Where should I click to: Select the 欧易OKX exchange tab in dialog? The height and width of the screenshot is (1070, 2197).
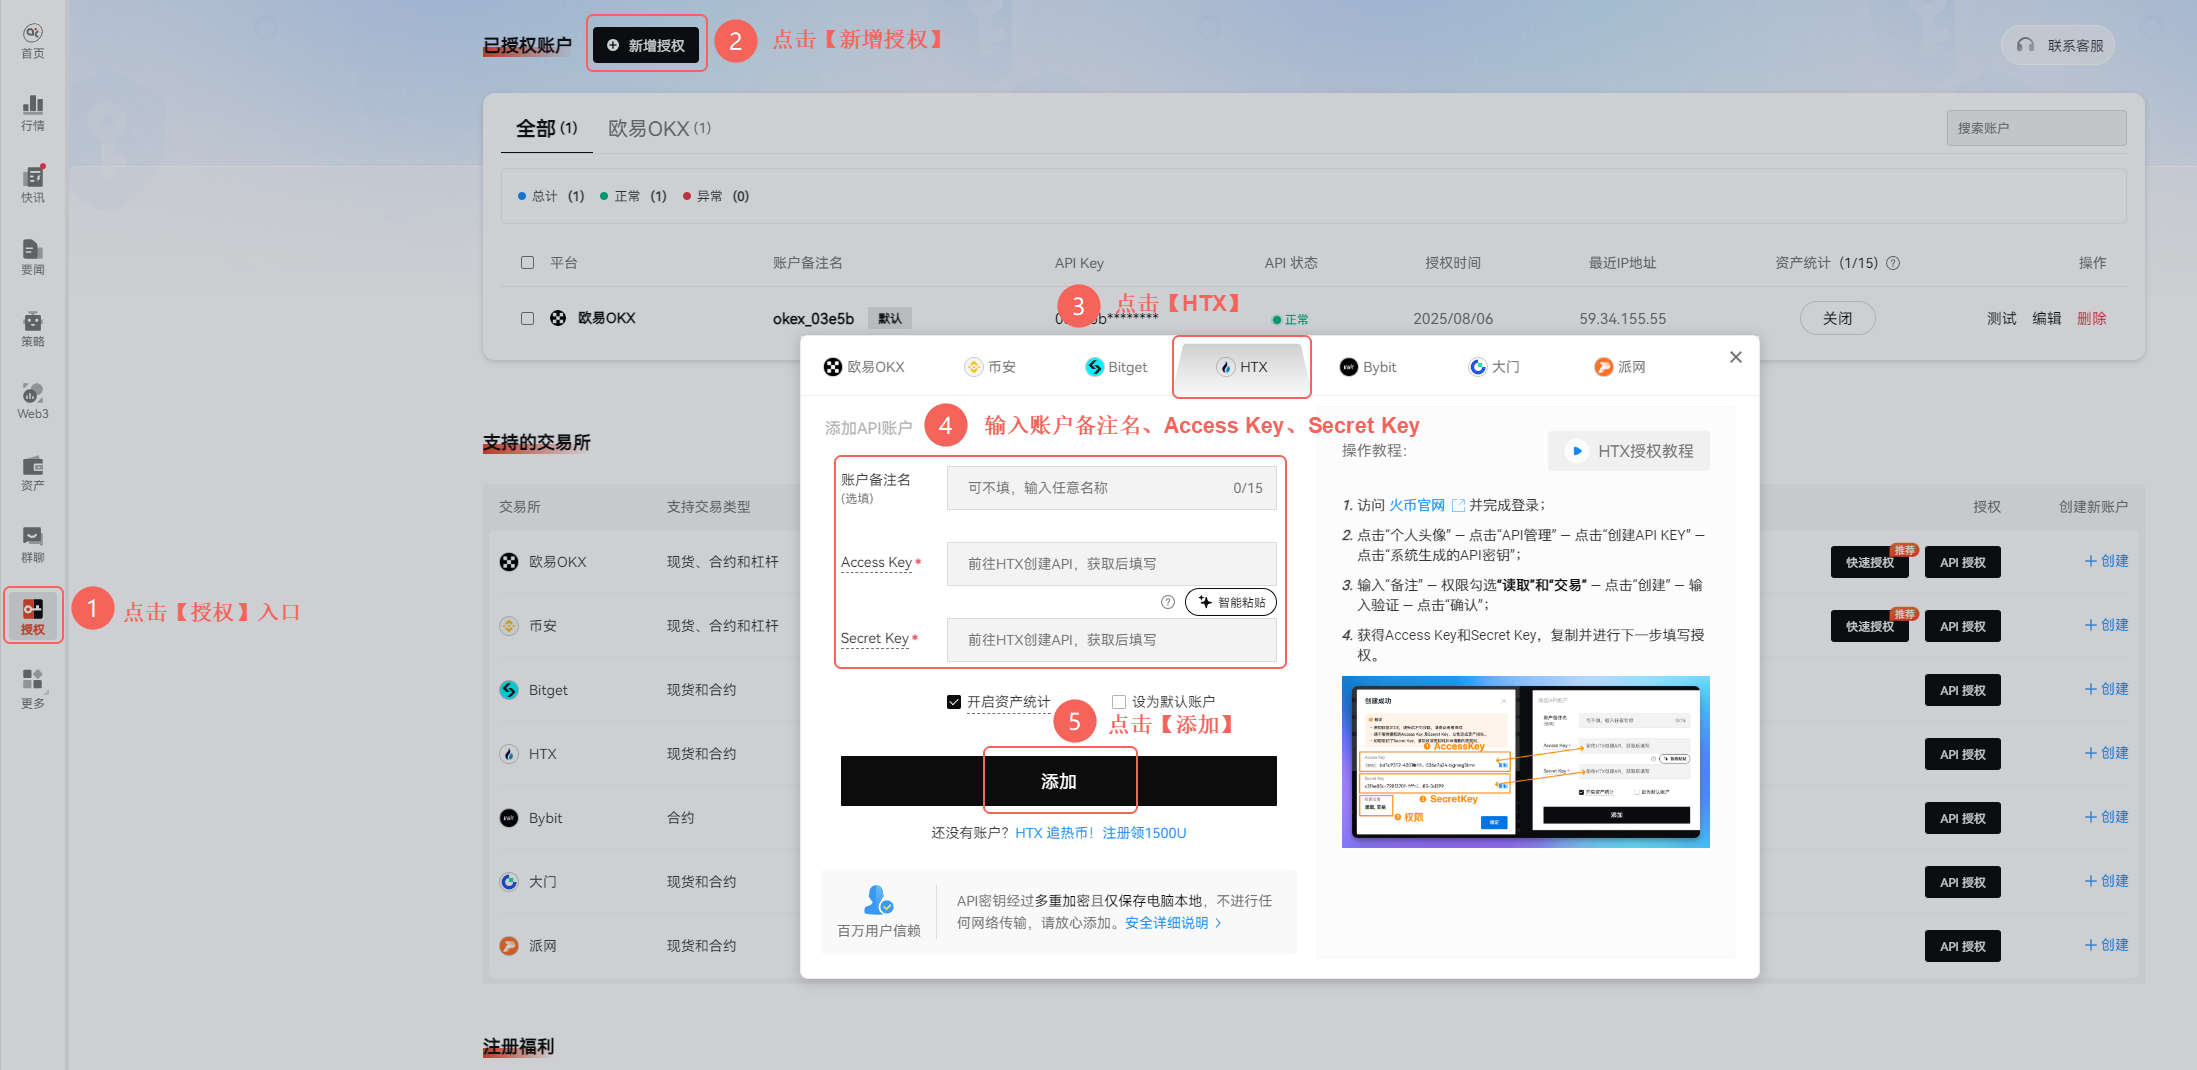(864, 367)
